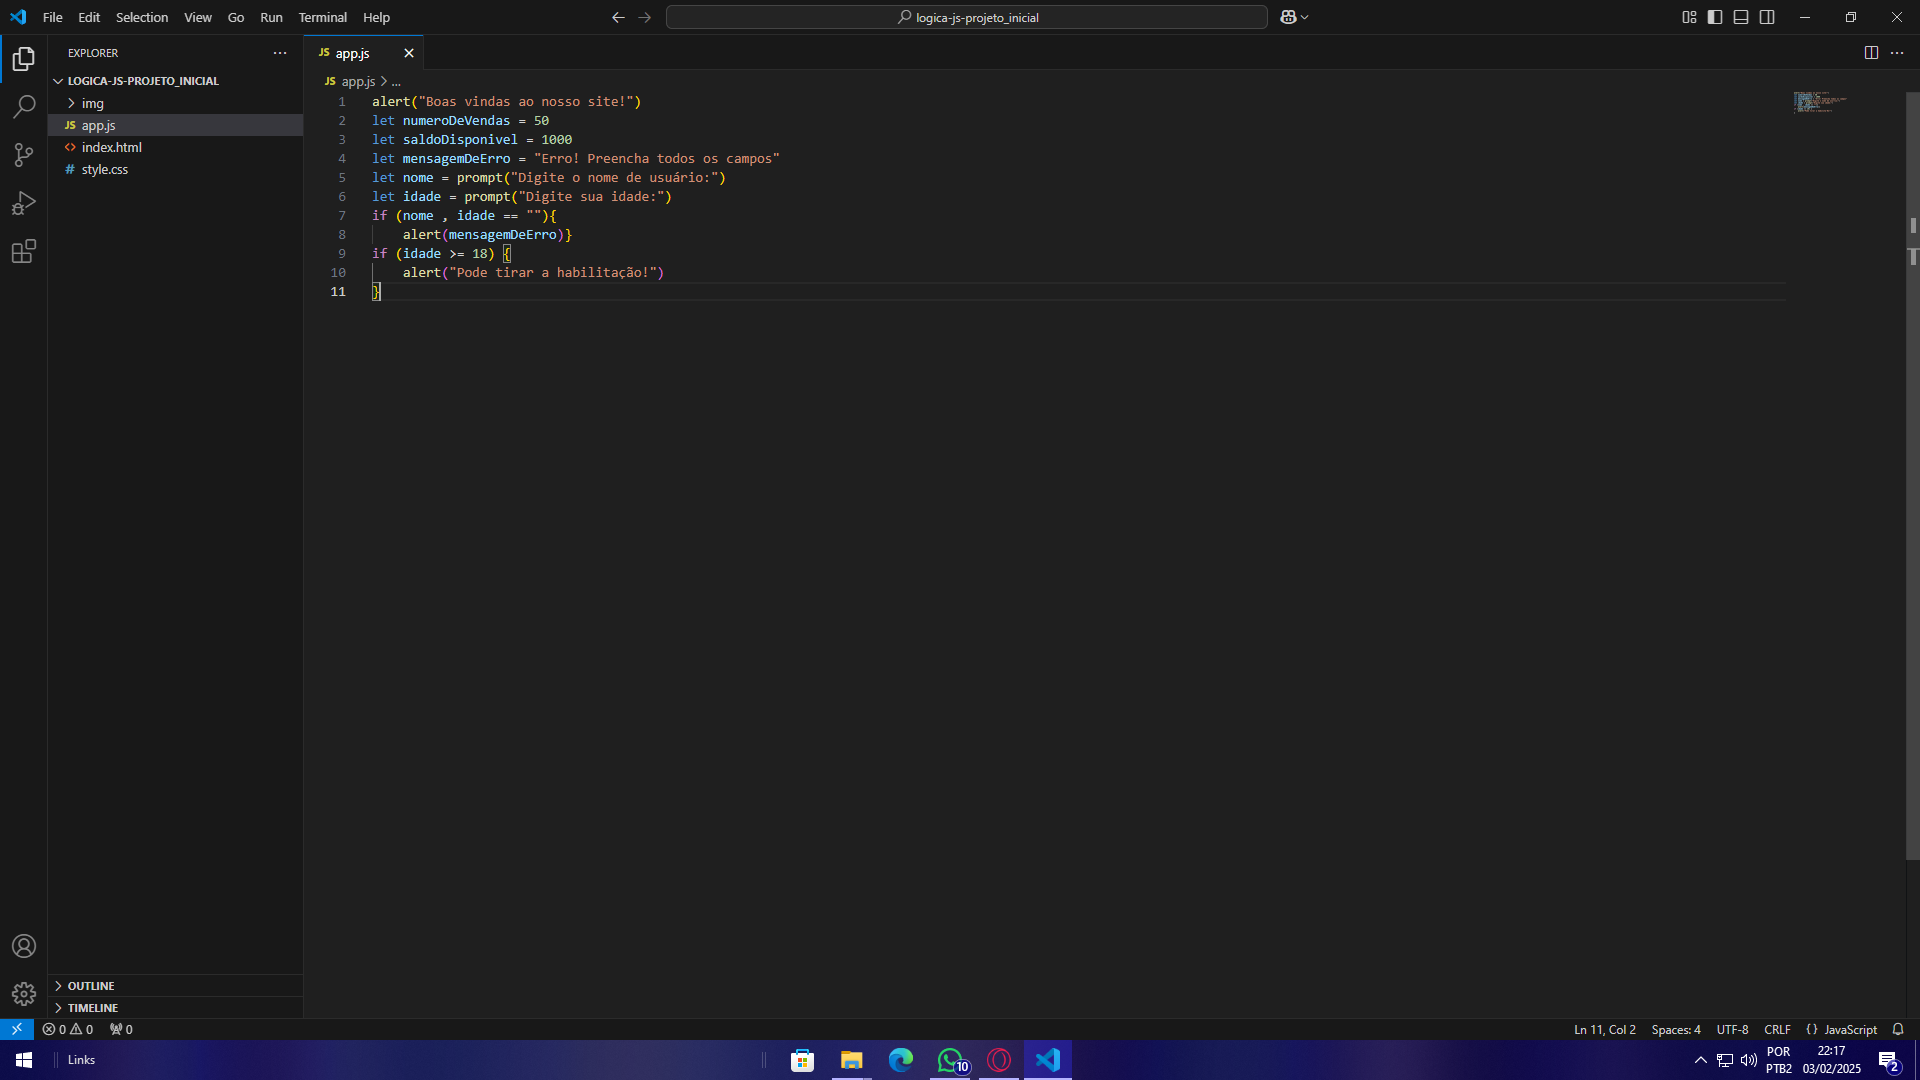Viewport: 1920px width, 1080px height.
Task: Click the Remote window status icon
Action: (17, 1029)
